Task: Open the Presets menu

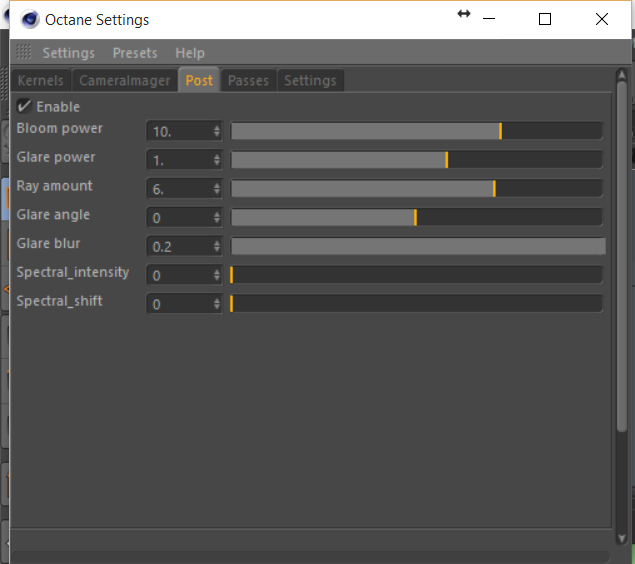Action: pos(135,53)
